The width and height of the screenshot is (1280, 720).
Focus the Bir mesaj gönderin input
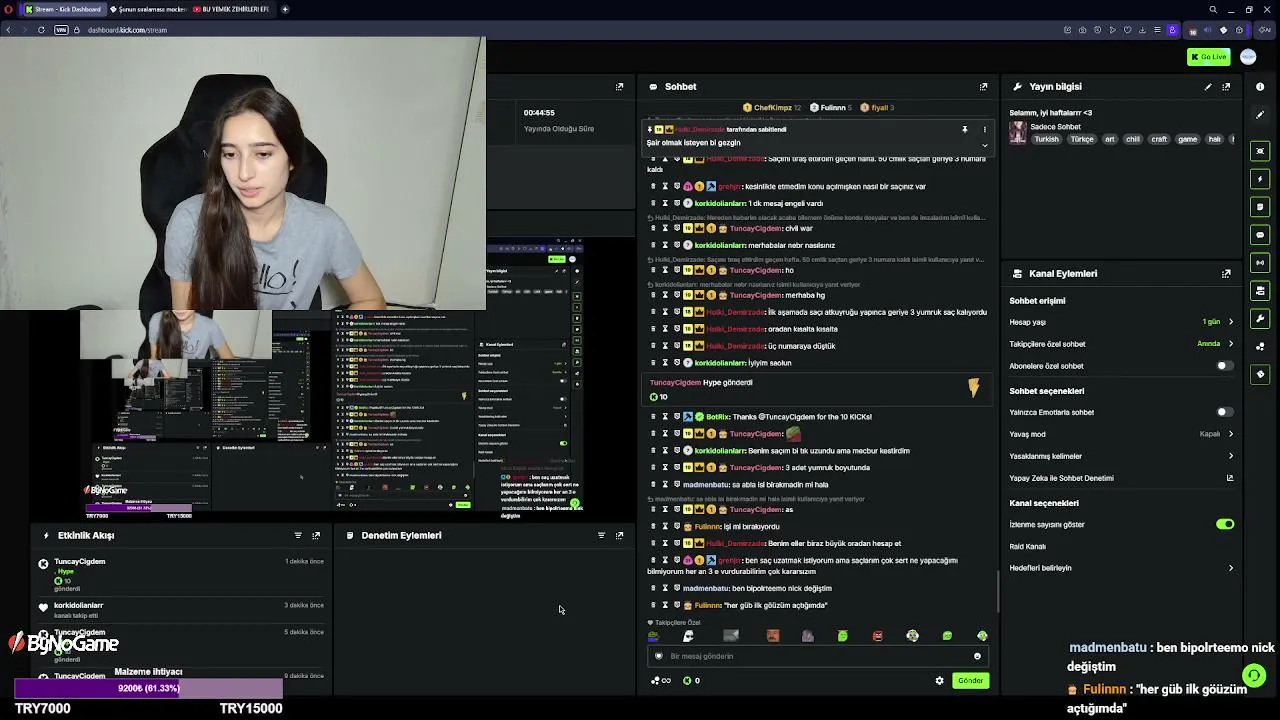tap(818, 657)
